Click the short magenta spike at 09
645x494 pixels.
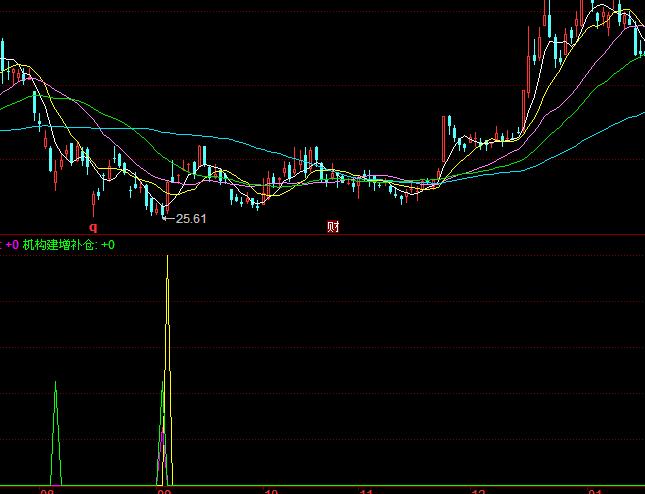163,455
